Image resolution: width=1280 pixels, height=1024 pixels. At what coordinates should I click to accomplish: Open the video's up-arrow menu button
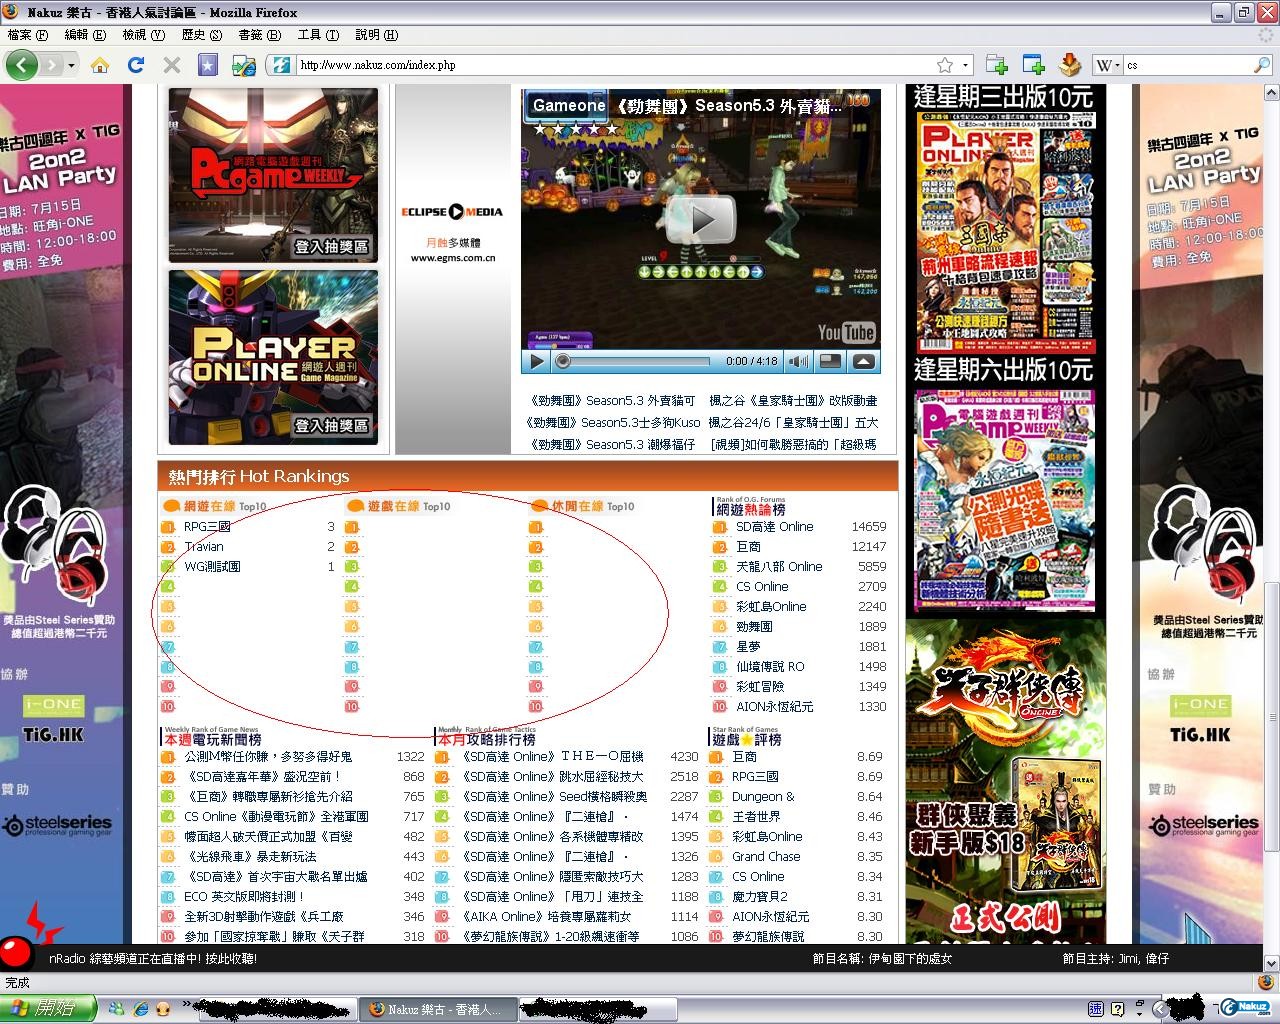(x=863, y=362)
